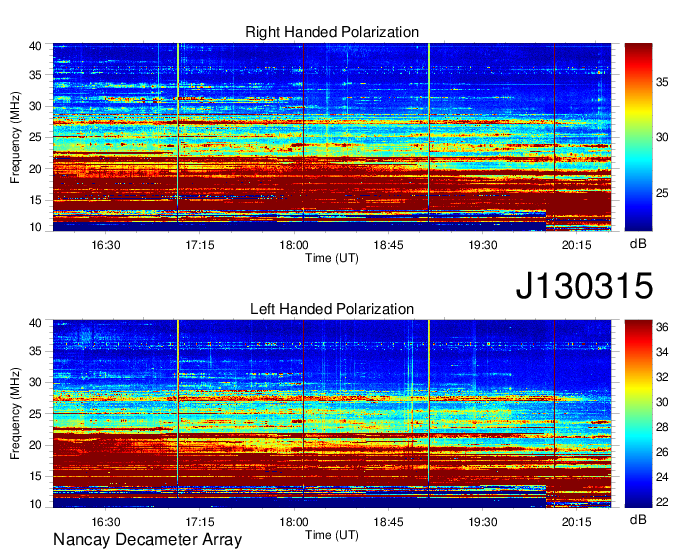This screenshot has height=552, width=680.
Task: Click the 30 dB value on the right-handed colorbar
Action: pos(662,137)
